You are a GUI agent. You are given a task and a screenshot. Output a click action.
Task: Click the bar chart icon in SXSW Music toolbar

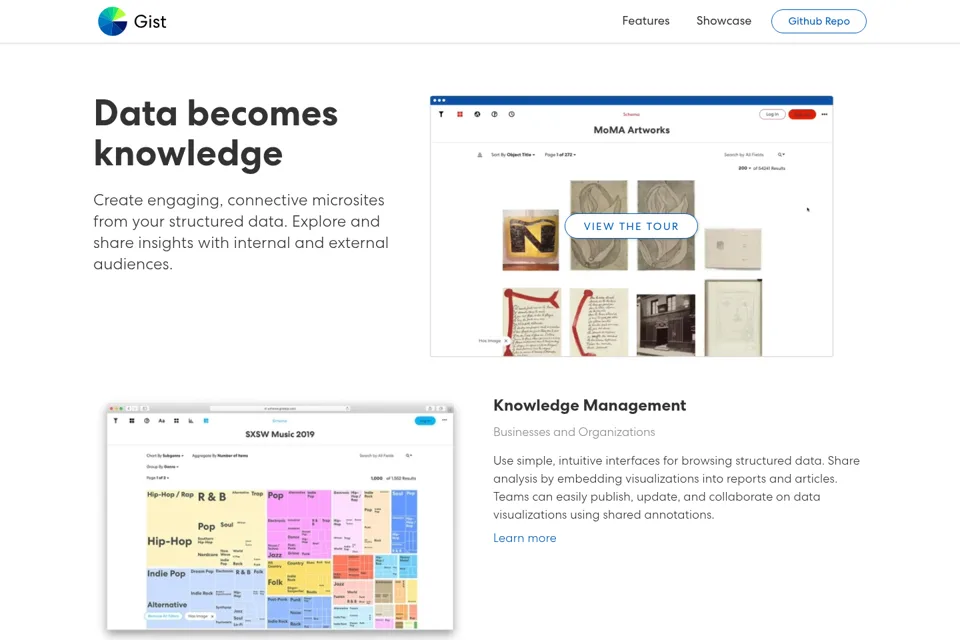click(191, 421)
